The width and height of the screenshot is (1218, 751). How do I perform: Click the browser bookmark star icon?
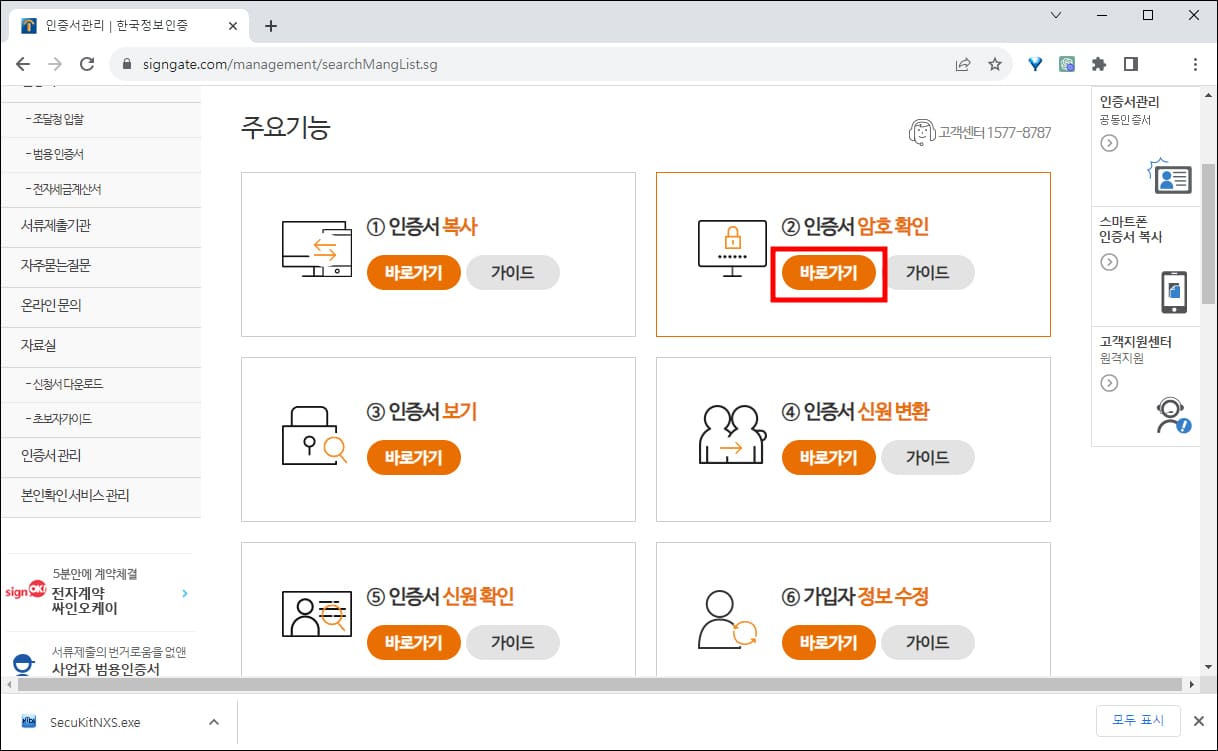tap(995, 62)
